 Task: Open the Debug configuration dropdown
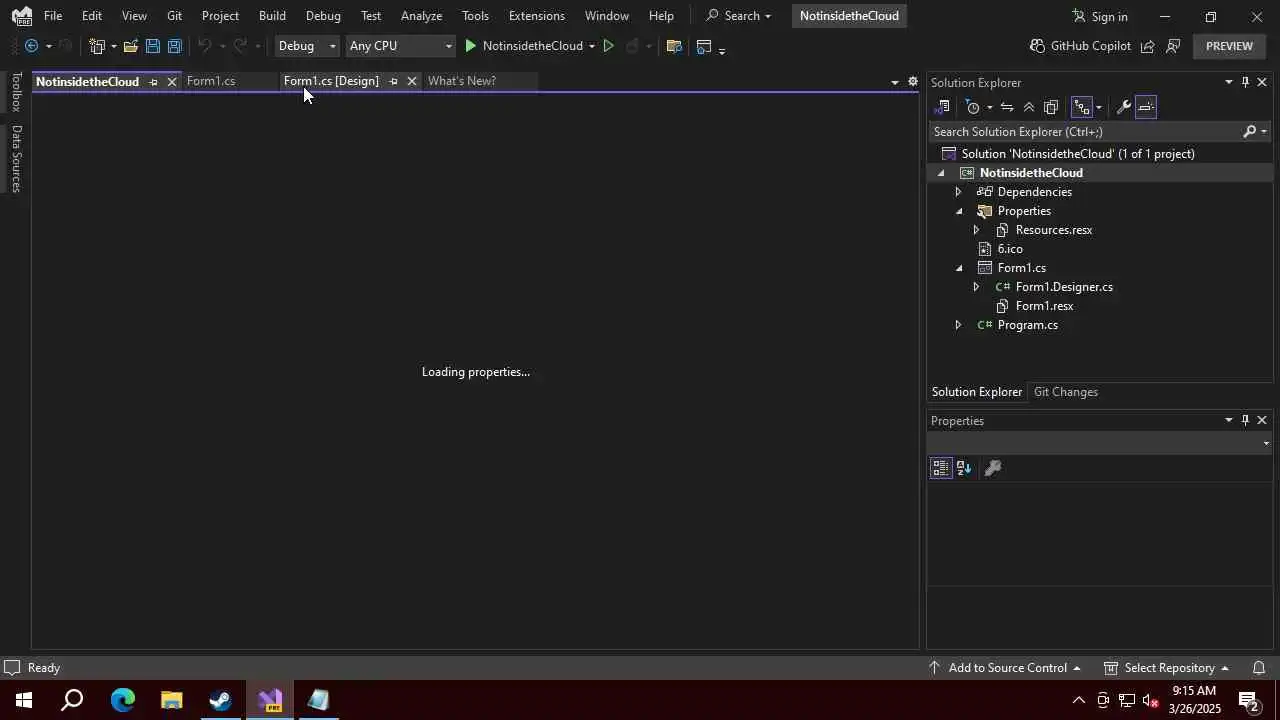pyautogui.click(x=307, y=46)
